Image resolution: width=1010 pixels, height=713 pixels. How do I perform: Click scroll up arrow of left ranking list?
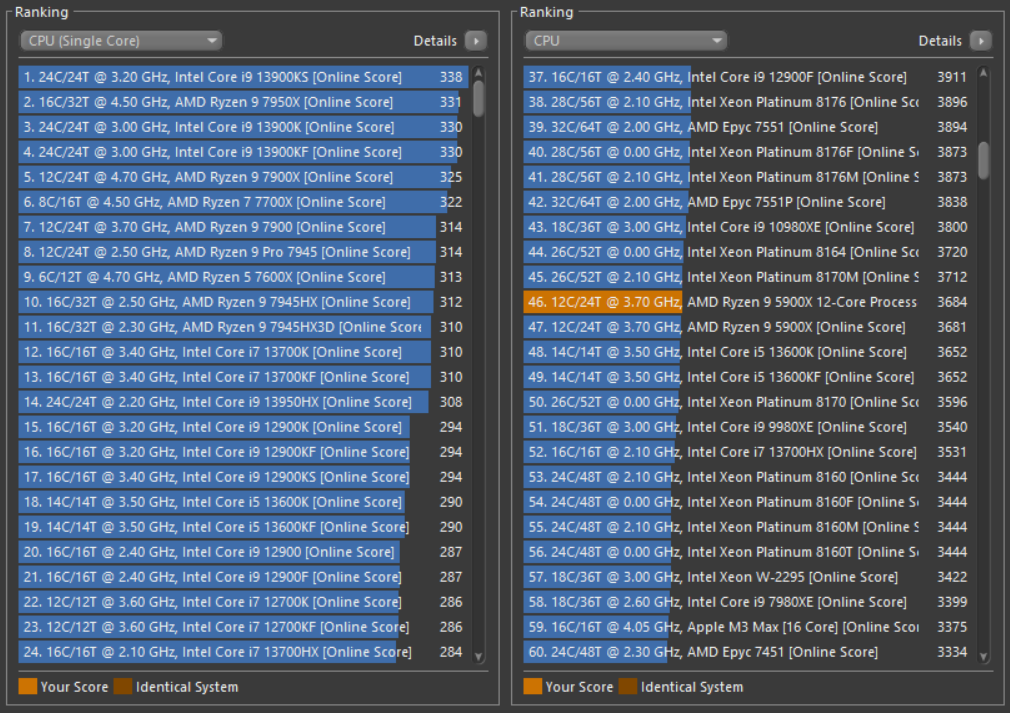(478, 73)
